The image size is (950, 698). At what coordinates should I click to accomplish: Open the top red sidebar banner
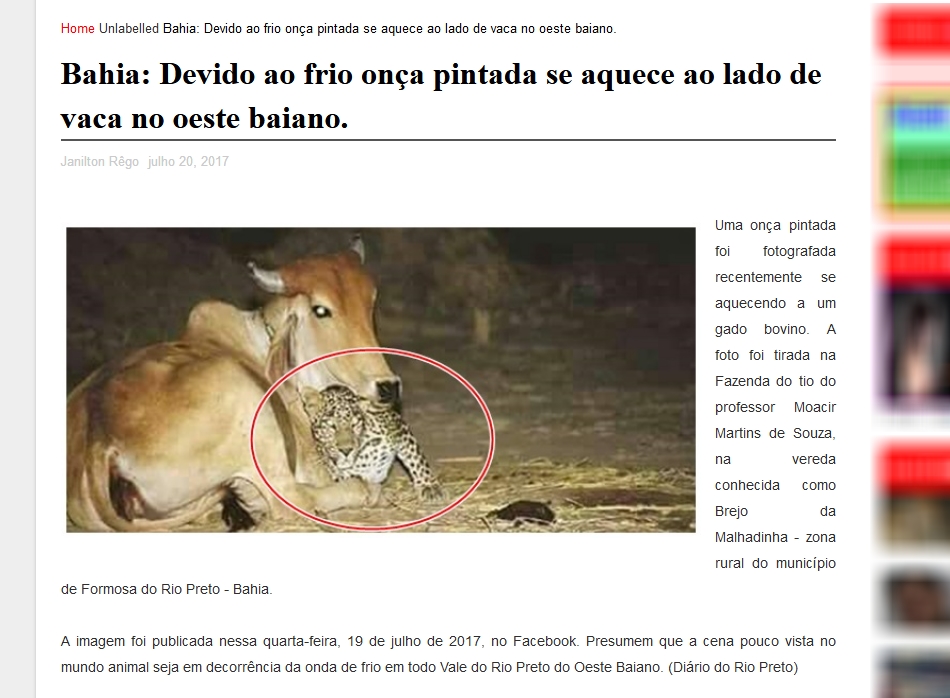click(x=914, y=30)
